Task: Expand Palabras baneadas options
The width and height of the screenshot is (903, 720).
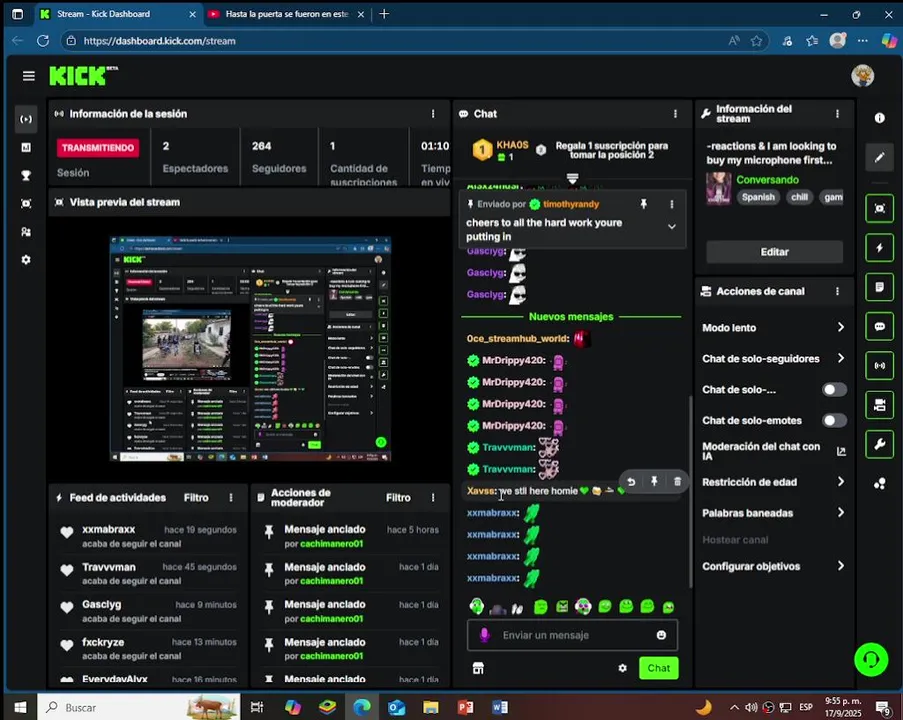Action: click(x=773, y=513)
